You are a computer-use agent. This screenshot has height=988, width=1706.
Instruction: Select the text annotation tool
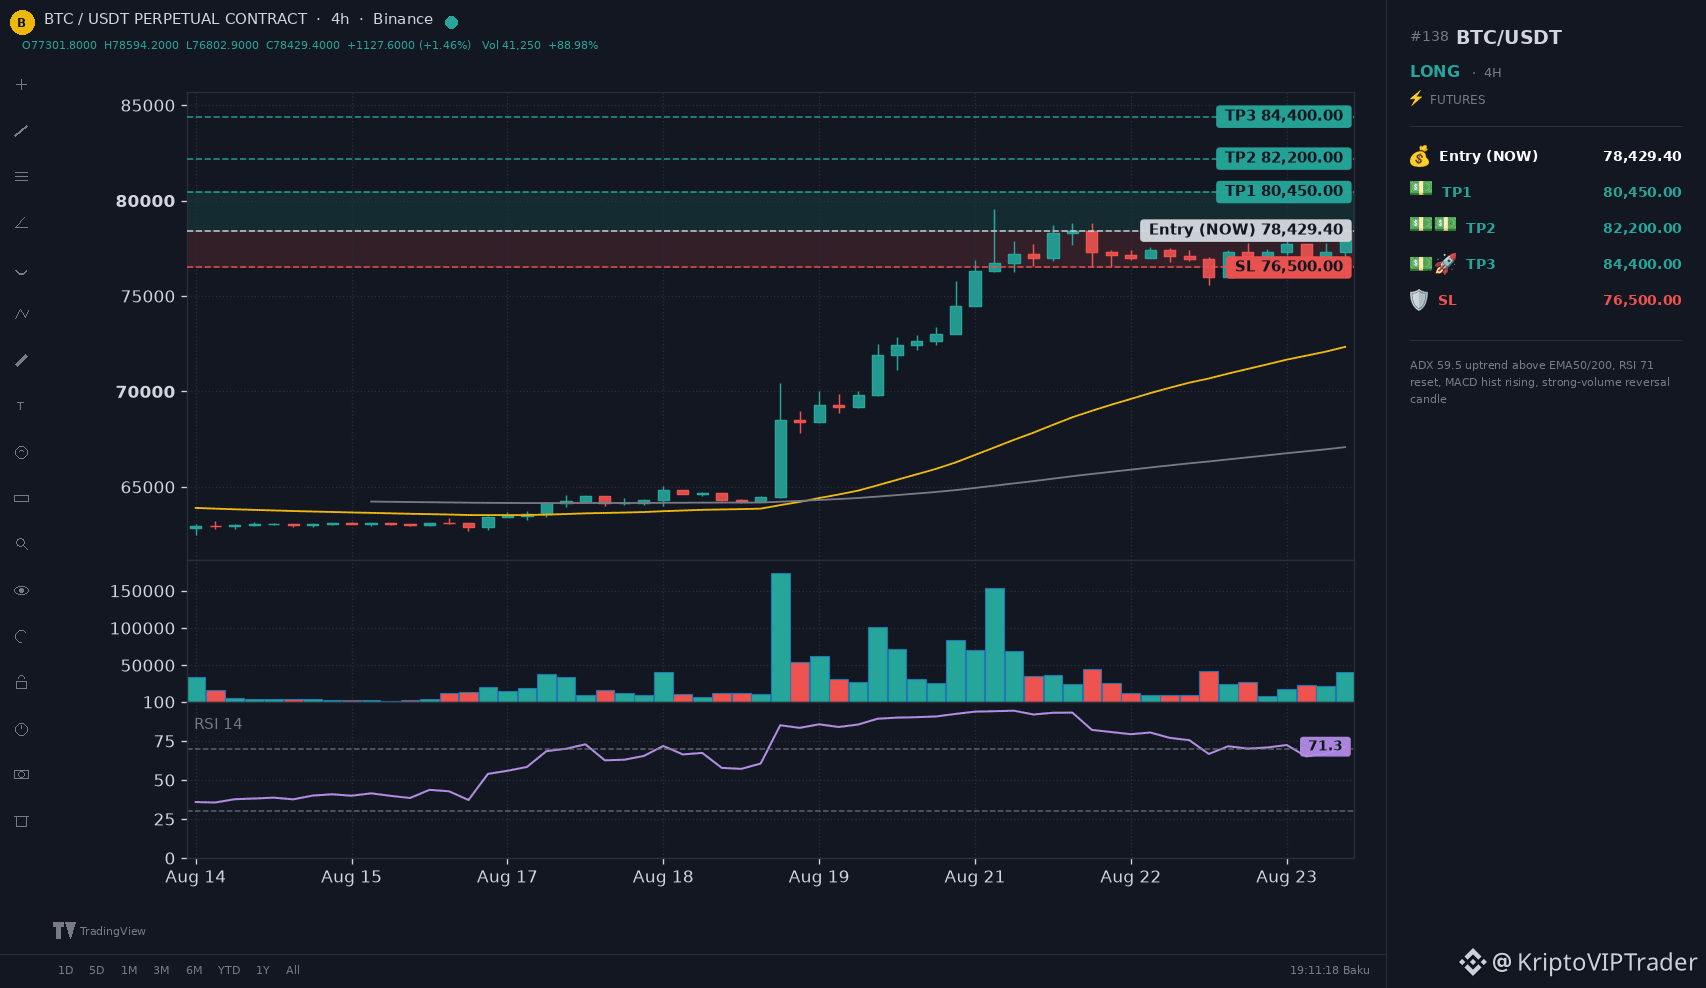21,406
